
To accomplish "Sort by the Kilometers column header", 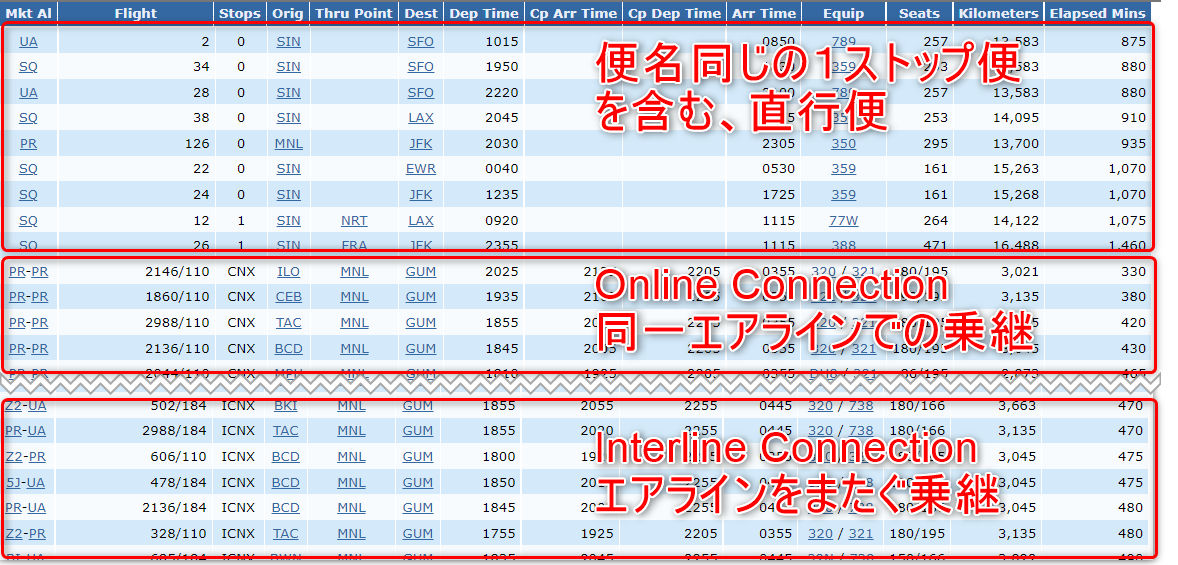I will pos(998,13).
